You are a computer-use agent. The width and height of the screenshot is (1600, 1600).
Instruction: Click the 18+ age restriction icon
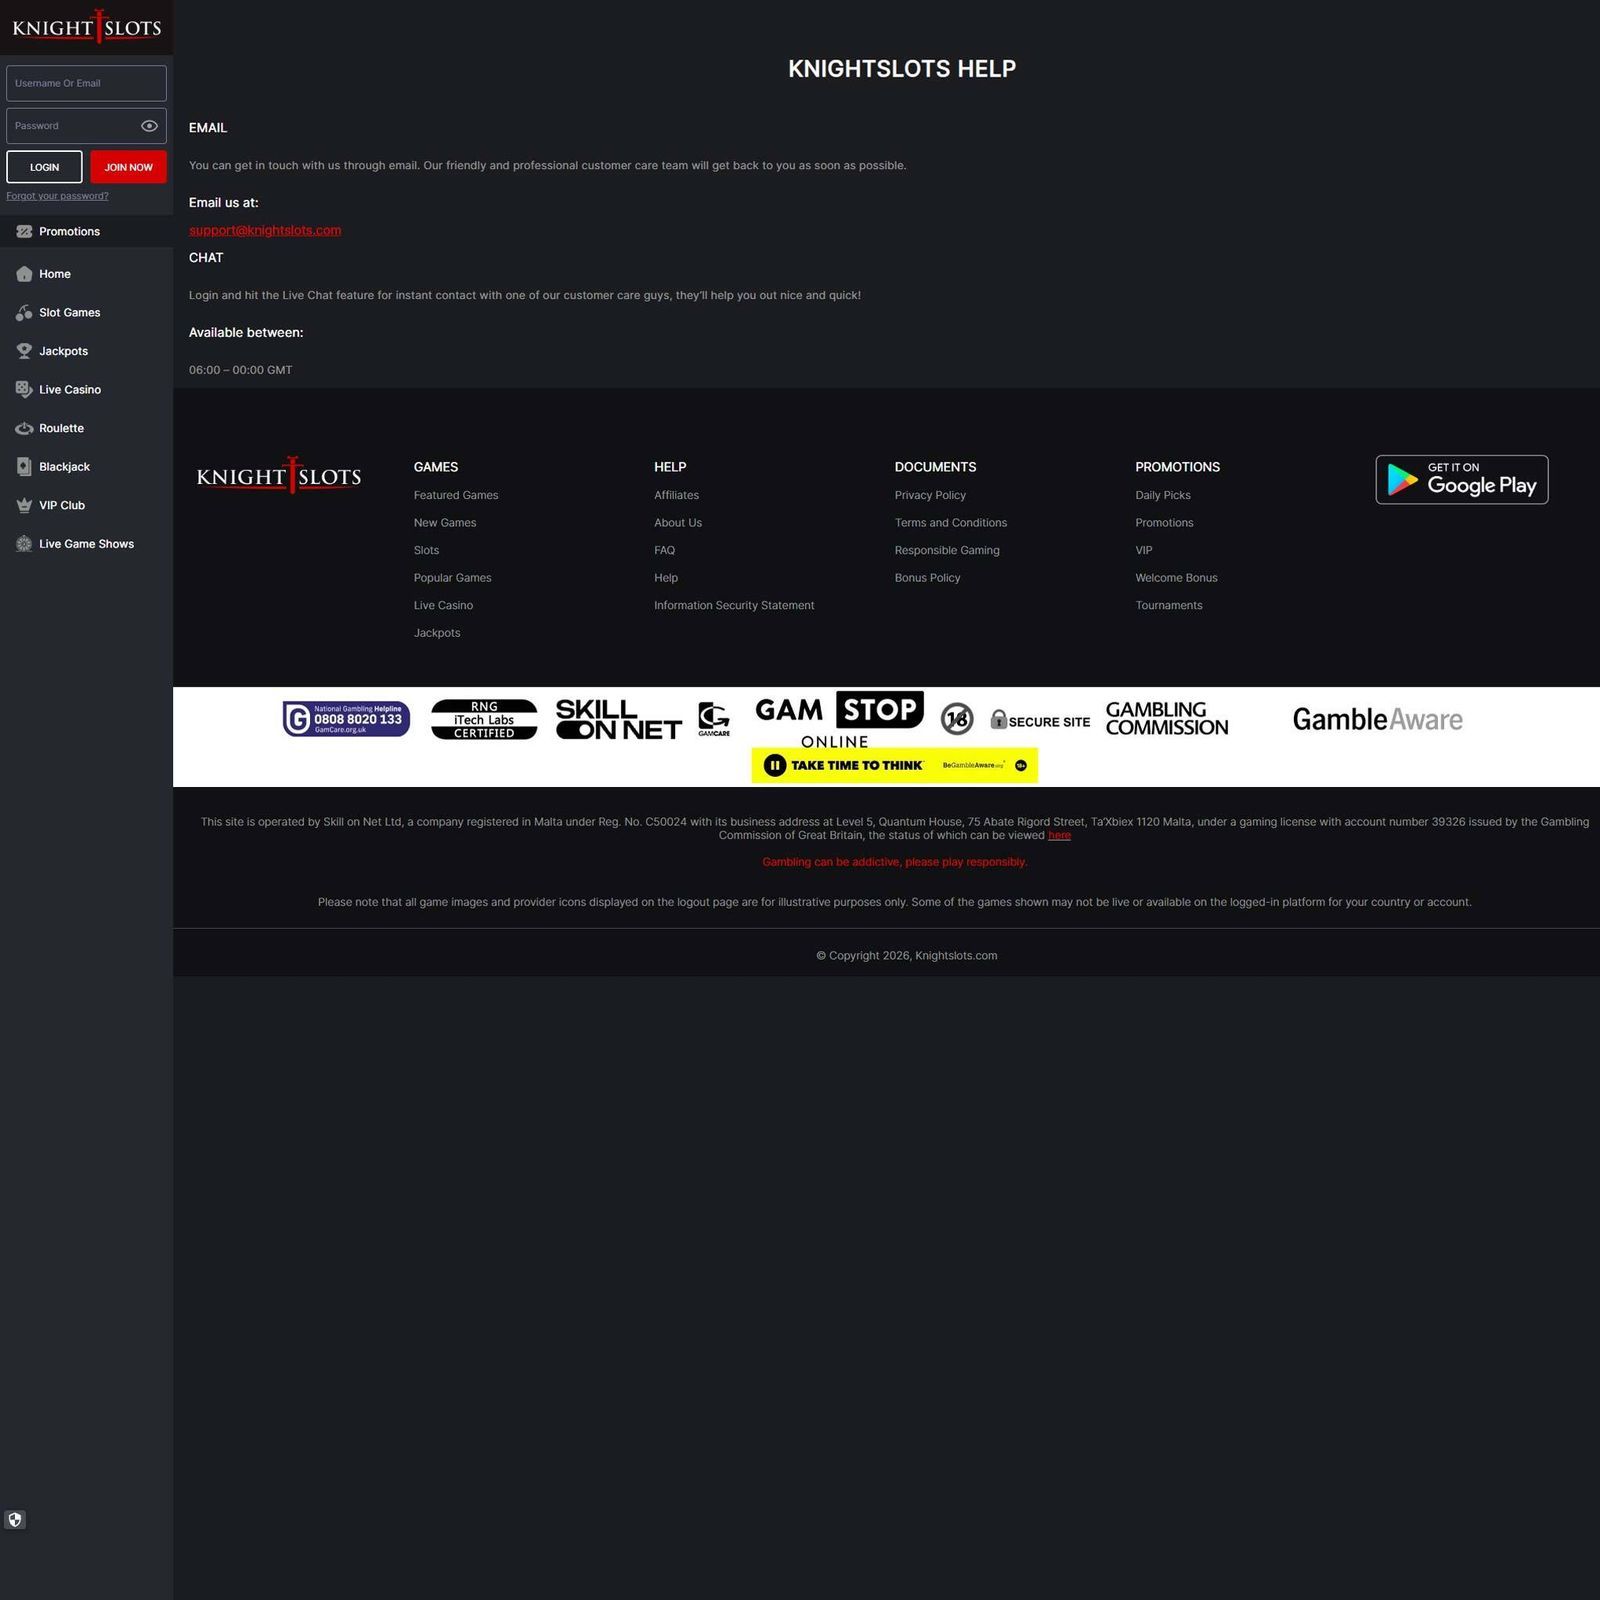957,718
